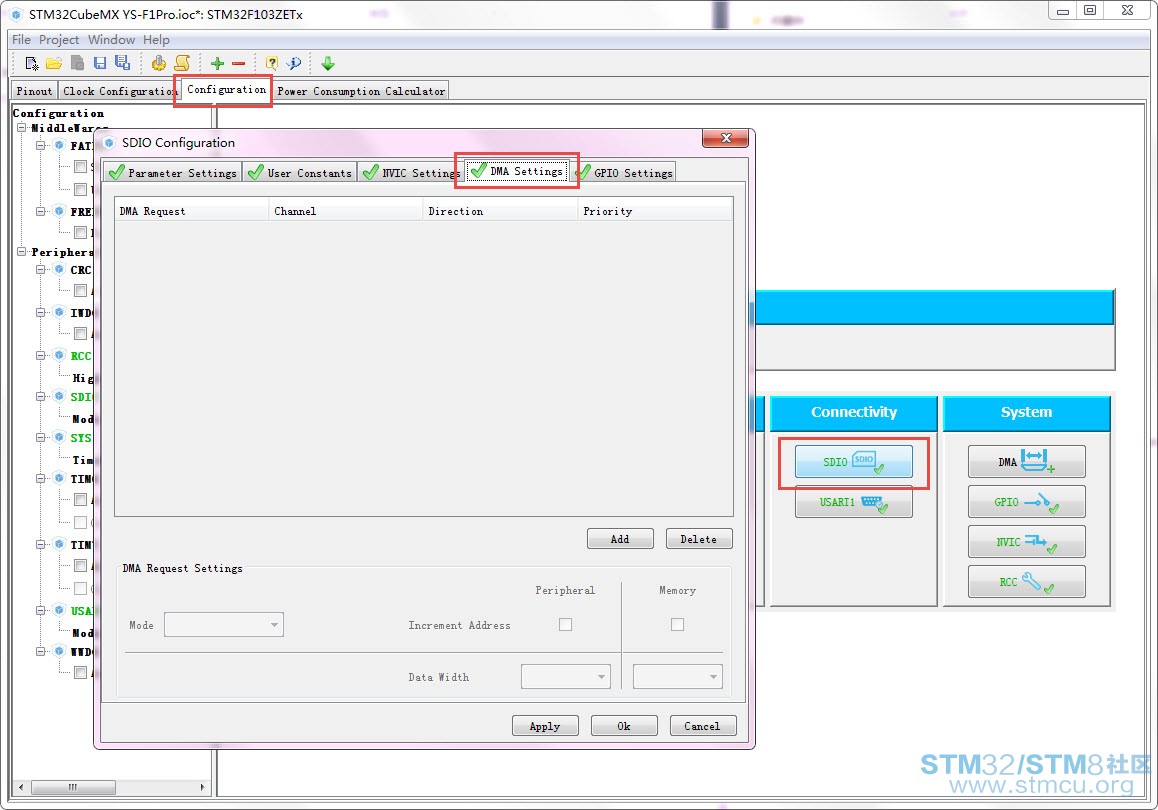The image size is (1158, 810).
Task: Click the Delete button
Action: coord(699,539)
